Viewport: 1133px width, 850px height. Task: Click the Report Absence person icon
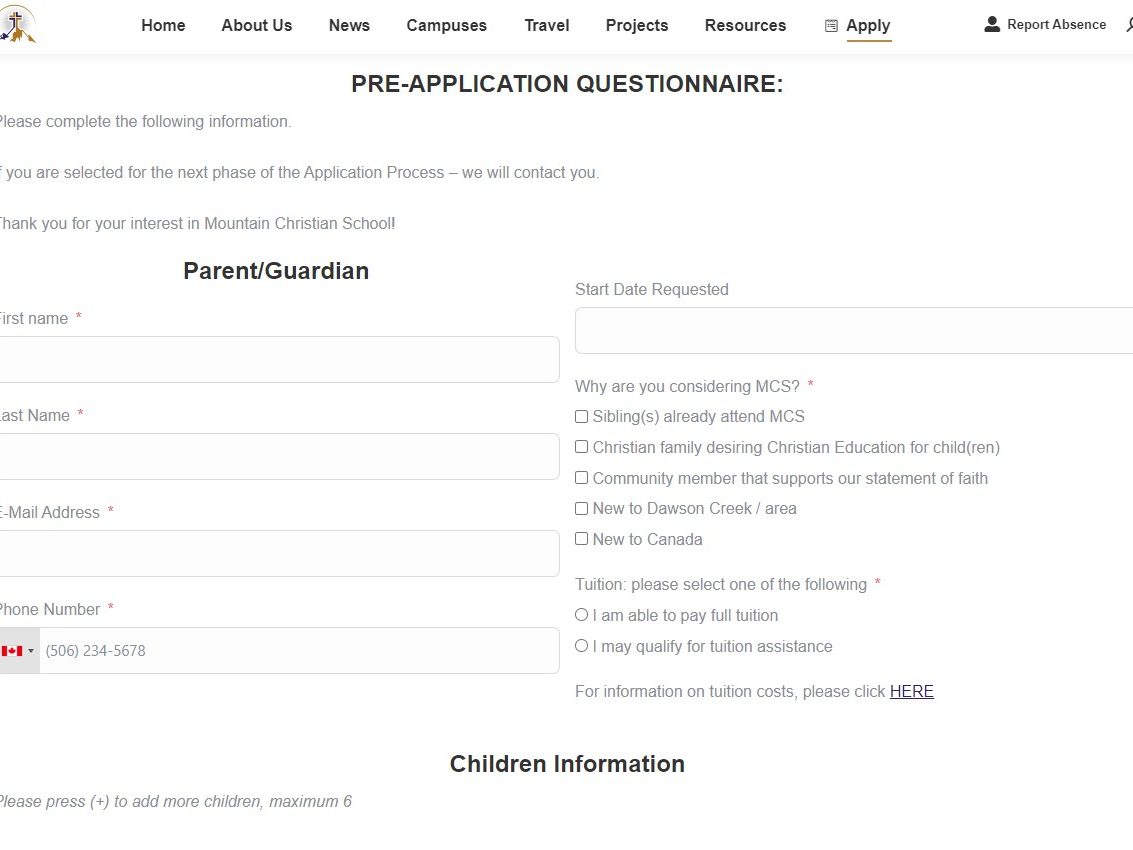[x=992, y=24]
